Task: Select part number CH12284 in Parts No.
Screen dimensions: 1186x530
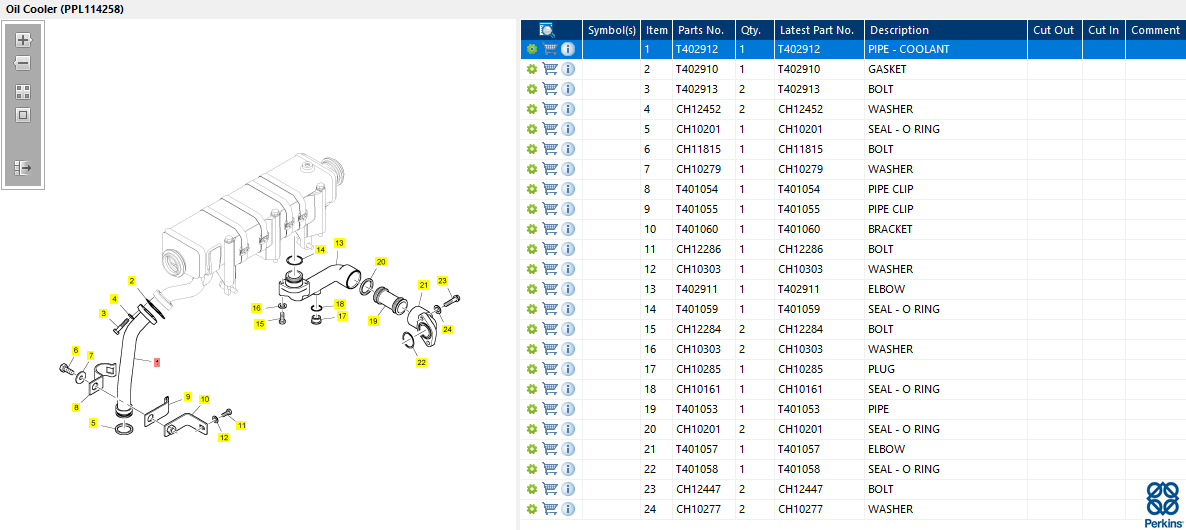Action: tap(703, 329)
